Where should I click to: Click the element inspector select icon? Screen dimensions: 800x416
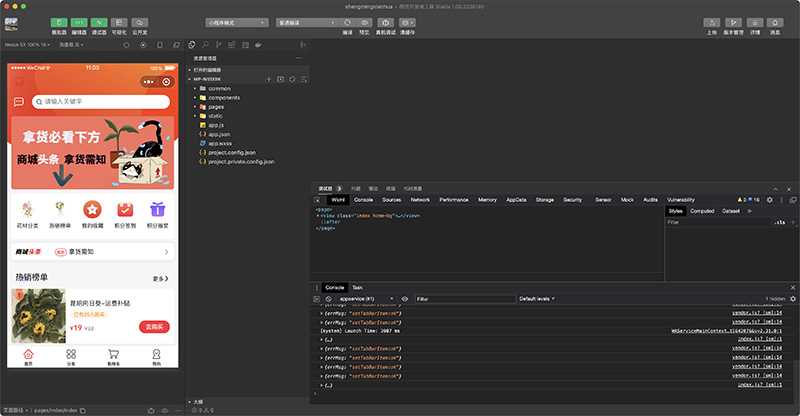(317, 200)
